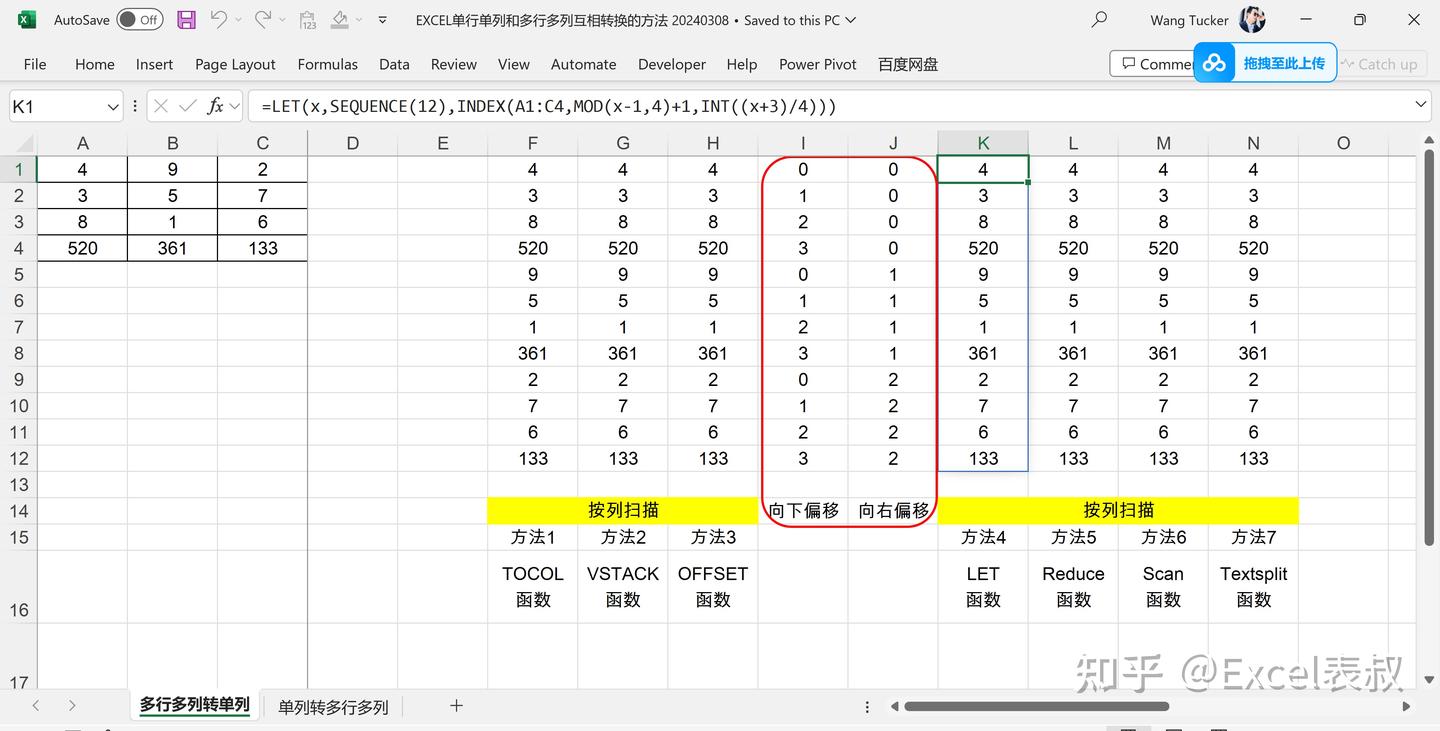Expand the Name Box dropdown arrow
The image size is (1440, 731).
[x=112, y=106]
